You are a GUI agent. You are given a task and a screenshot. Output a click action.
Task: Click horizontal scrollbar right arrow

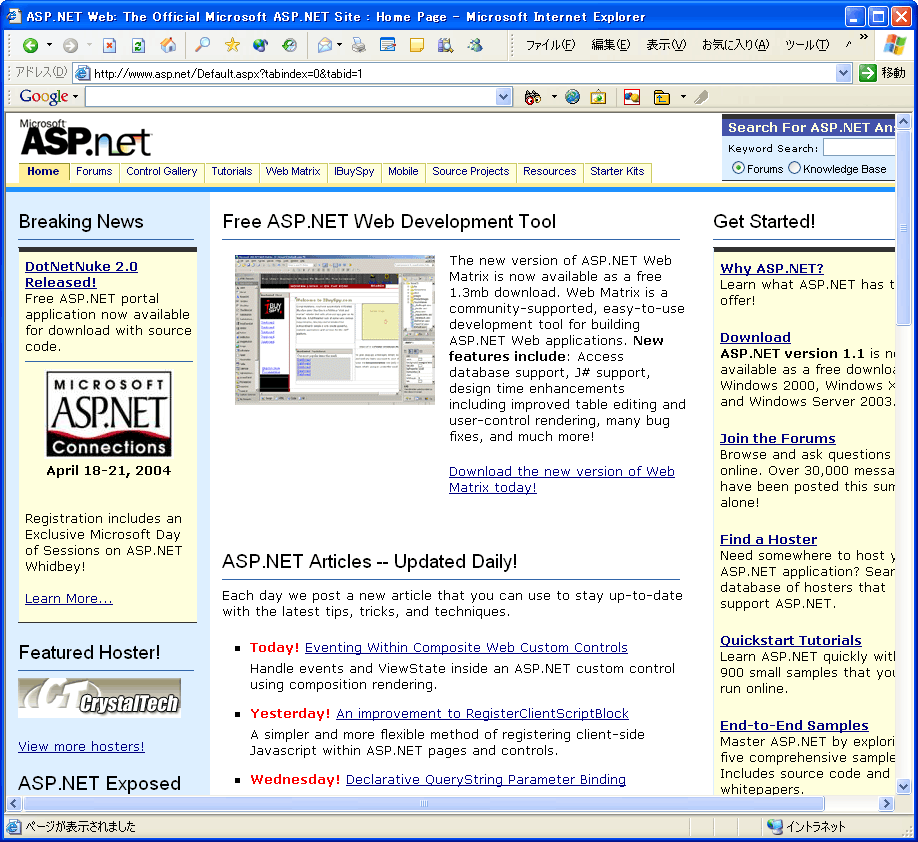(x=887, y=803)
